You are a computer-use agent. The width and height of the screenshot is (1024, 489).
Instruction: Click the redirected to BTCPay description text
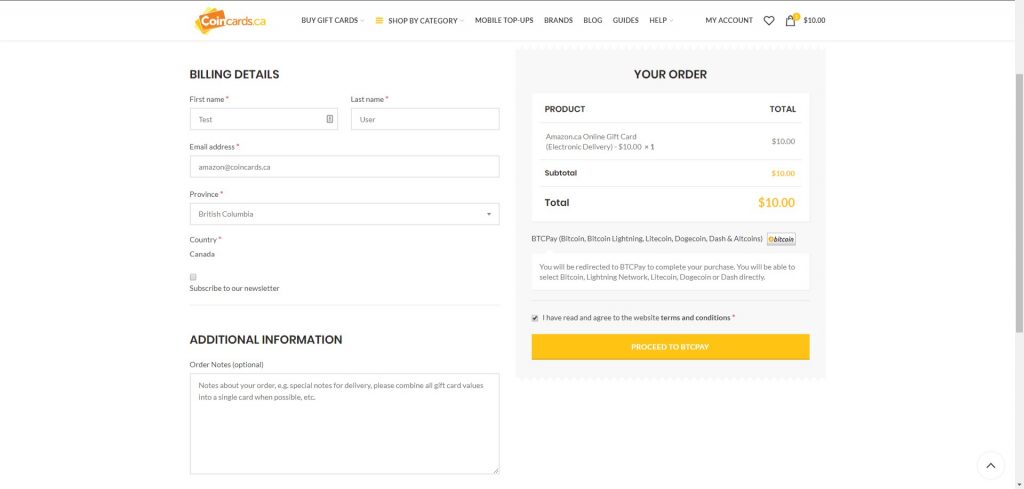pos(667,272)
